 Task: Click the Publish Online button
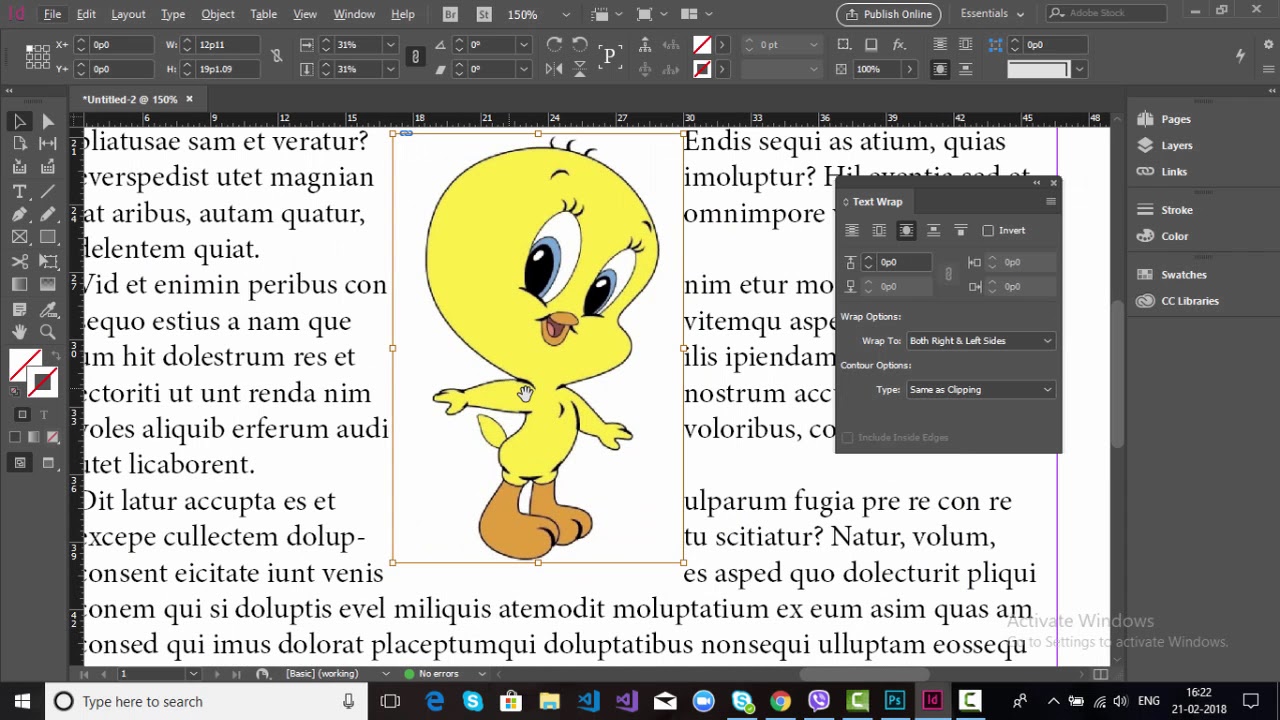tap(889, 14)
